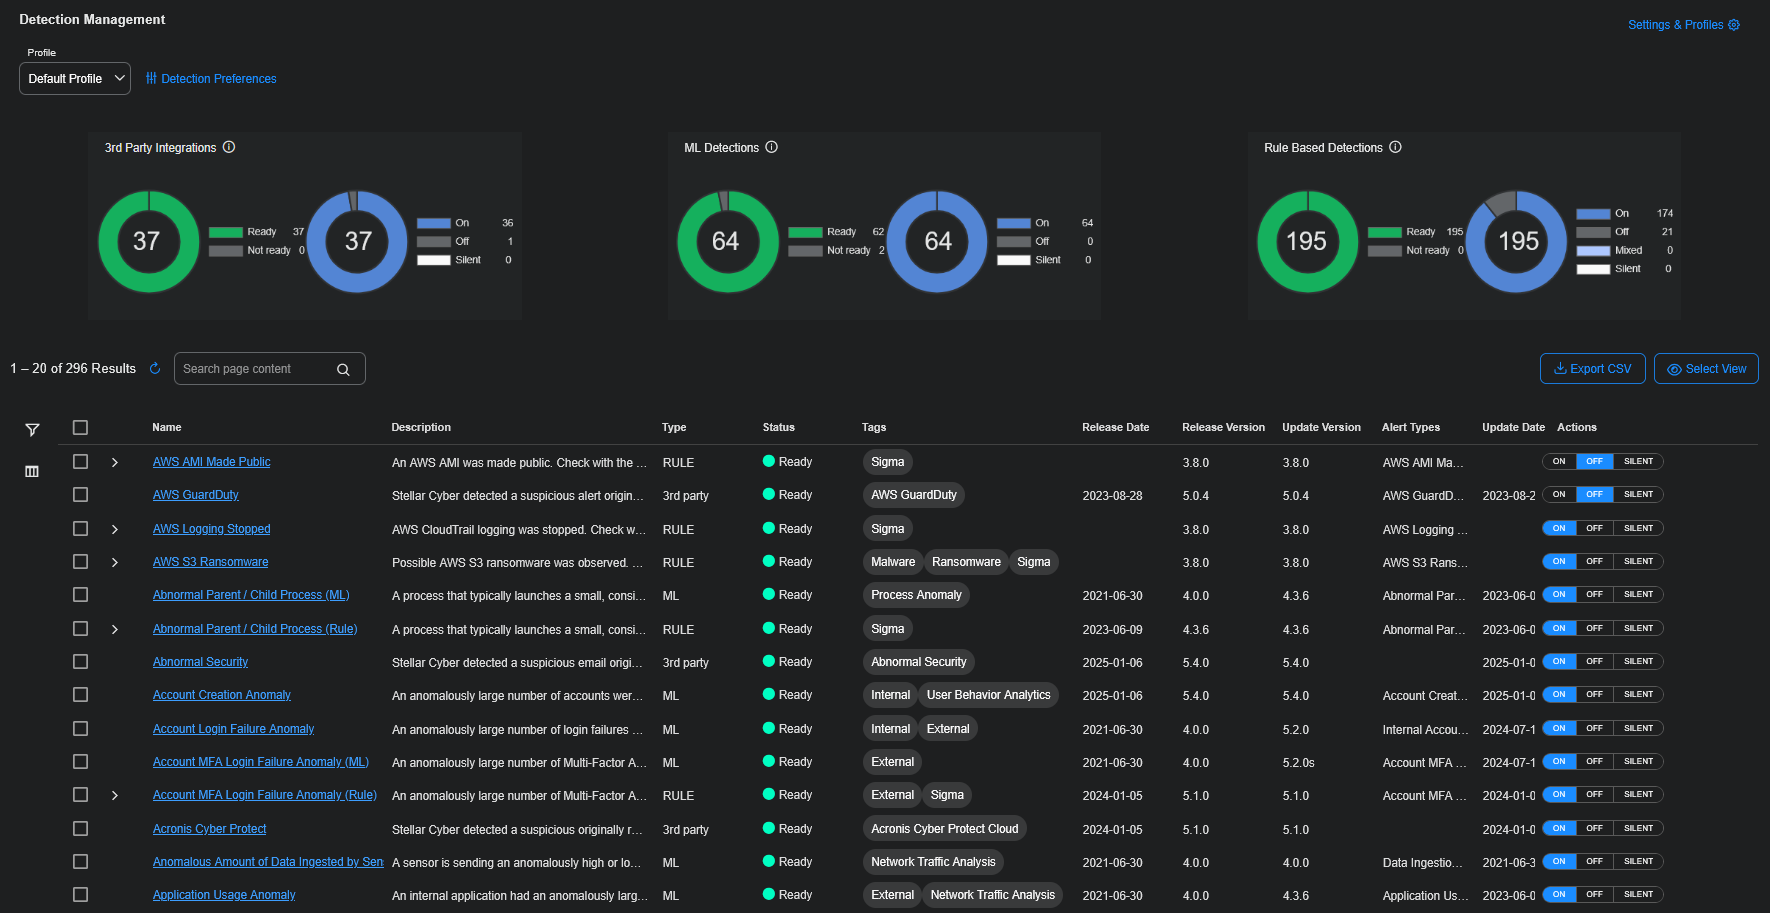This screenshot has width=1770, height=913.
Task: Click the Export CSV button
Action: coord(1592,369)
